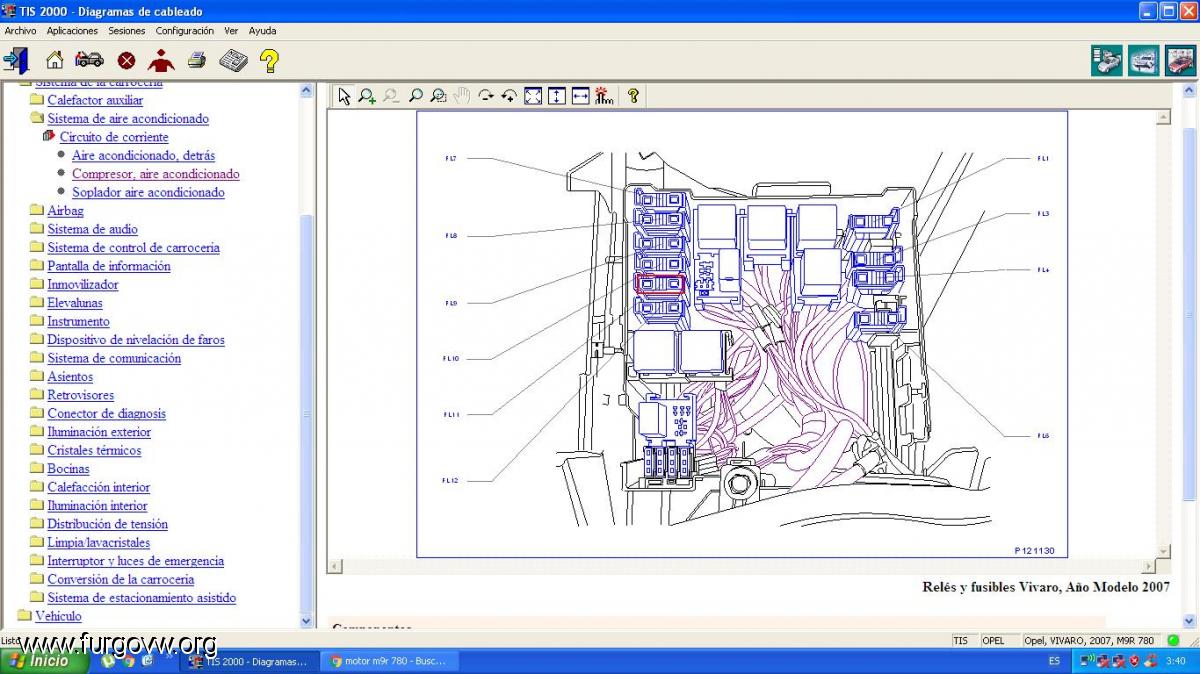1200x674 pixels.
Task: Print using the printer icon
Action: [x=197, y=60]
